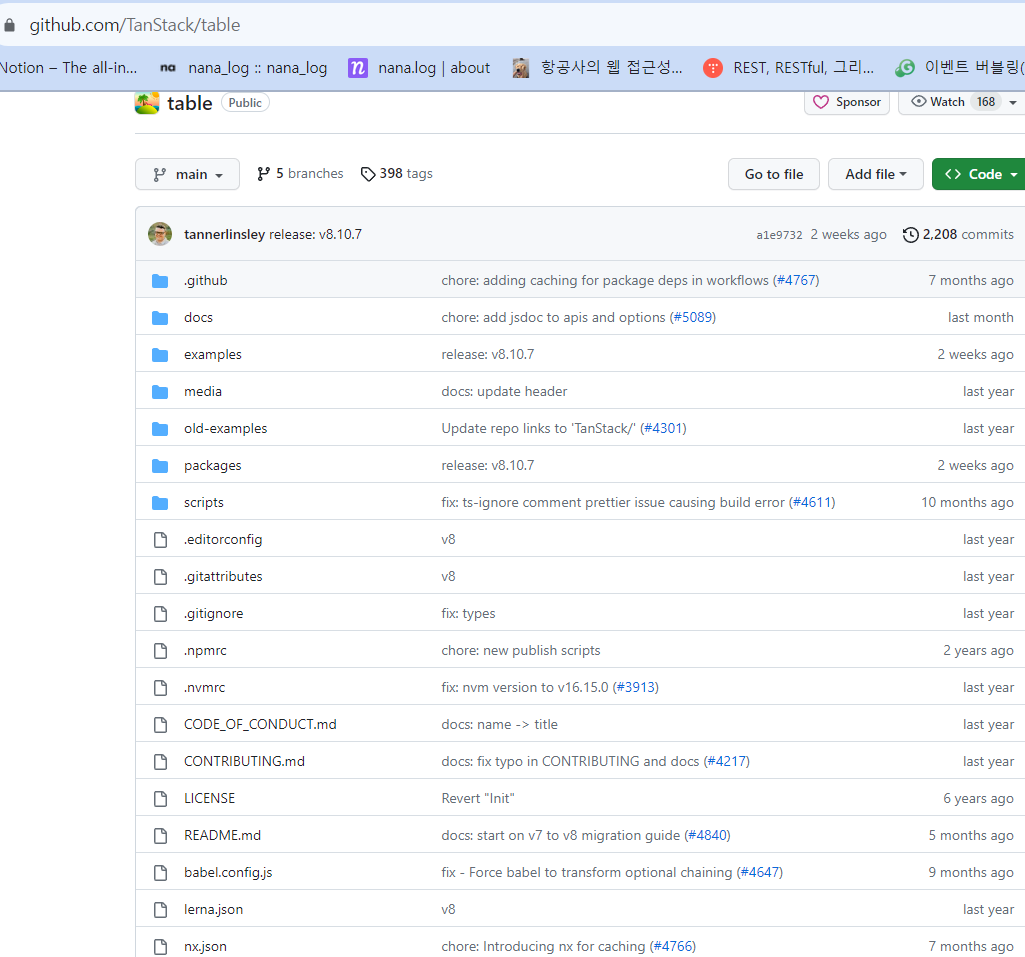Open lerna.json file
The width and height of the screenshot is (1025, 957).
click(213, 910)
